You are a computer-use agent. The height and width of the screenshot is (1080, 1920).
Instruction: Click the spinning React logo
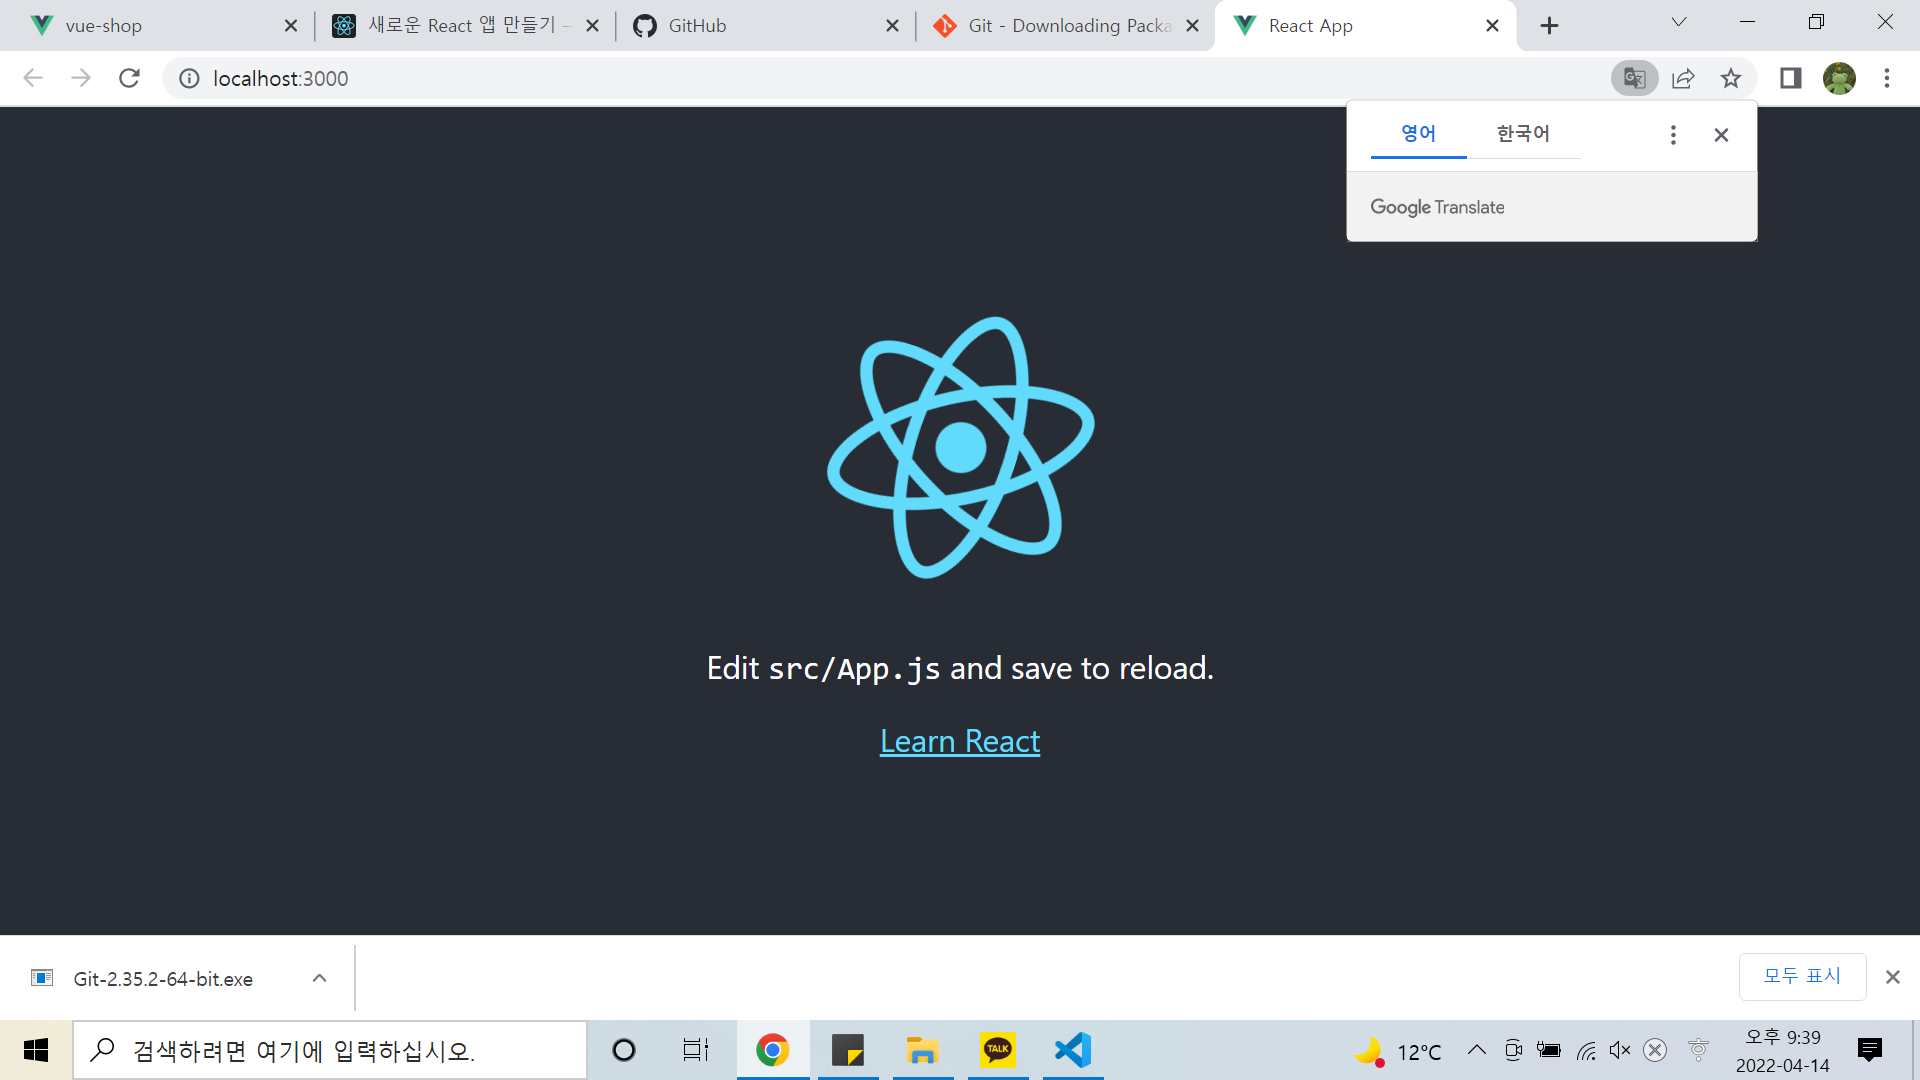click(x=960, y=447)
